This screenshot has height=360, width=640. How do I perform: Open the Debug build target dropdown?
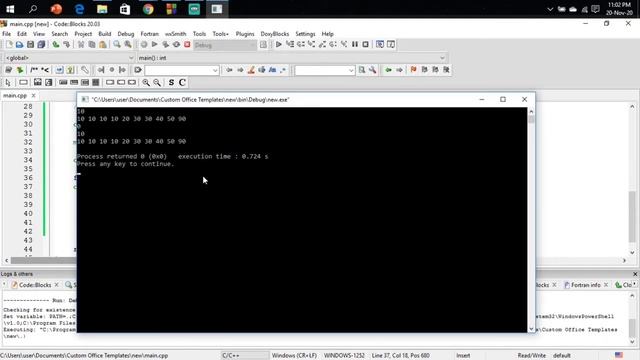[225, 45]
